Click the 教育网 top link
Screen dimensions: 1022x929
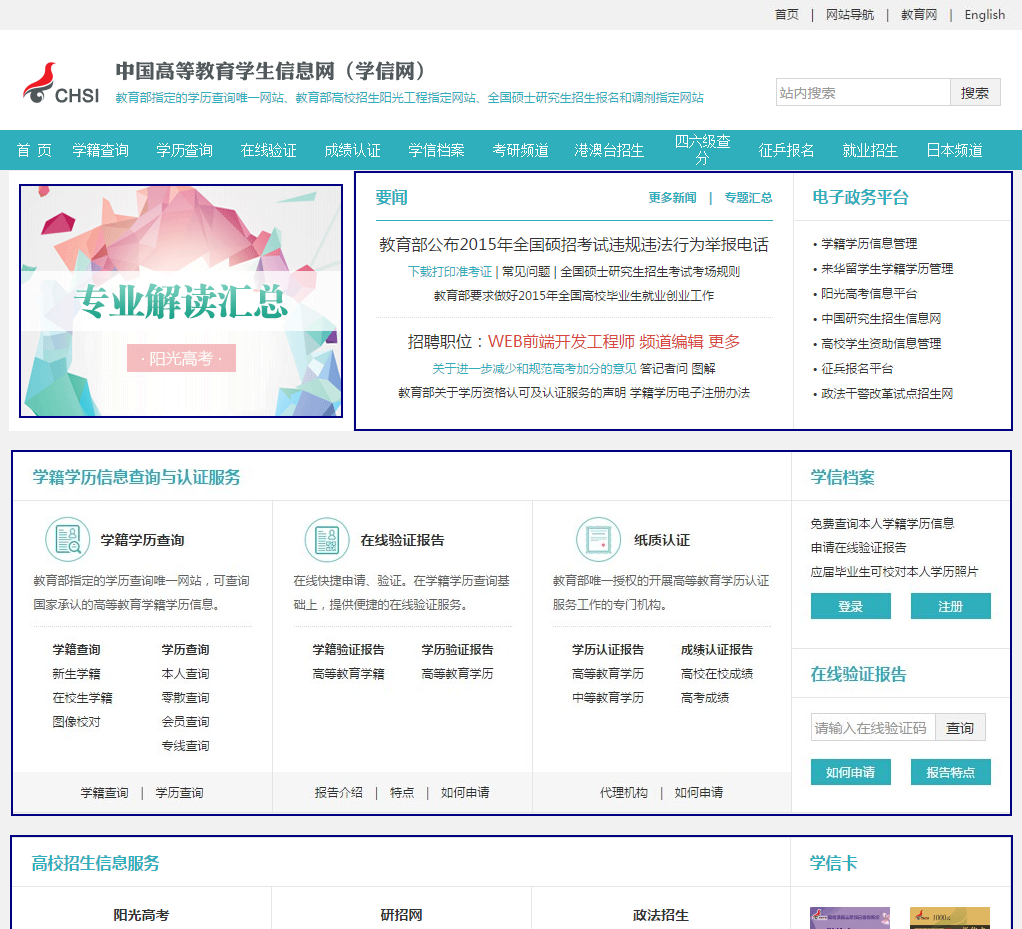click(x=919, y=14)
